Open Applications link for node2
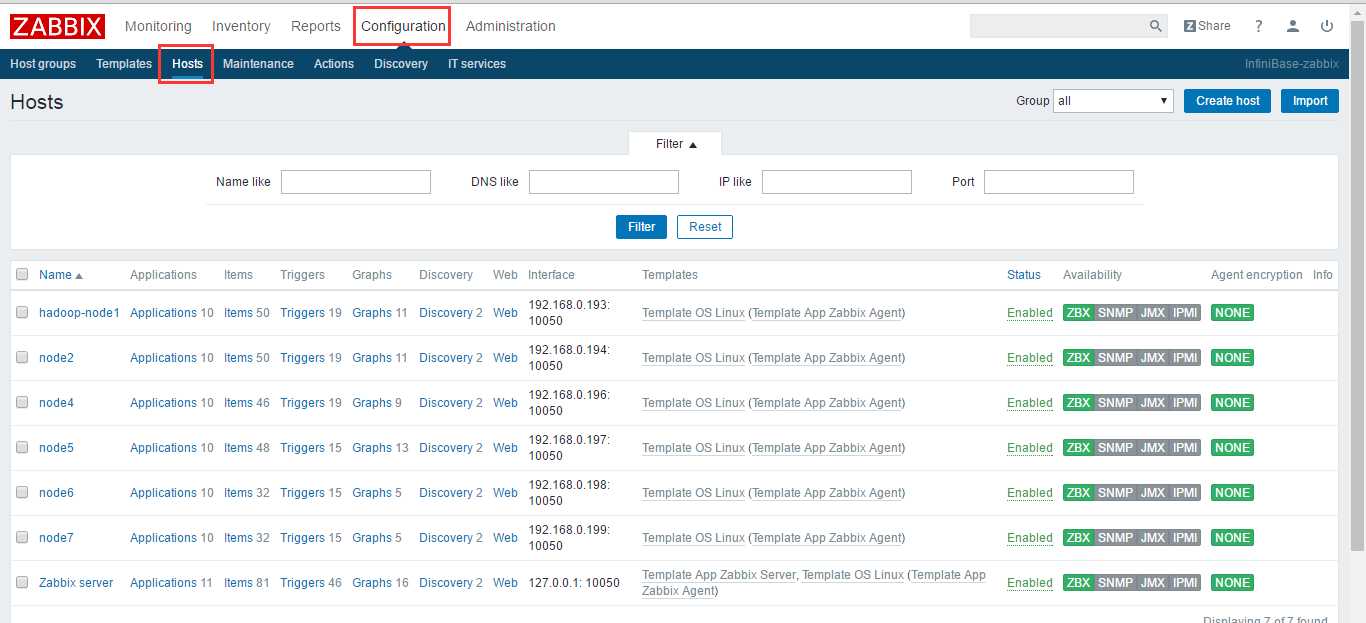The image size is (1366, 623). (163, 358)
